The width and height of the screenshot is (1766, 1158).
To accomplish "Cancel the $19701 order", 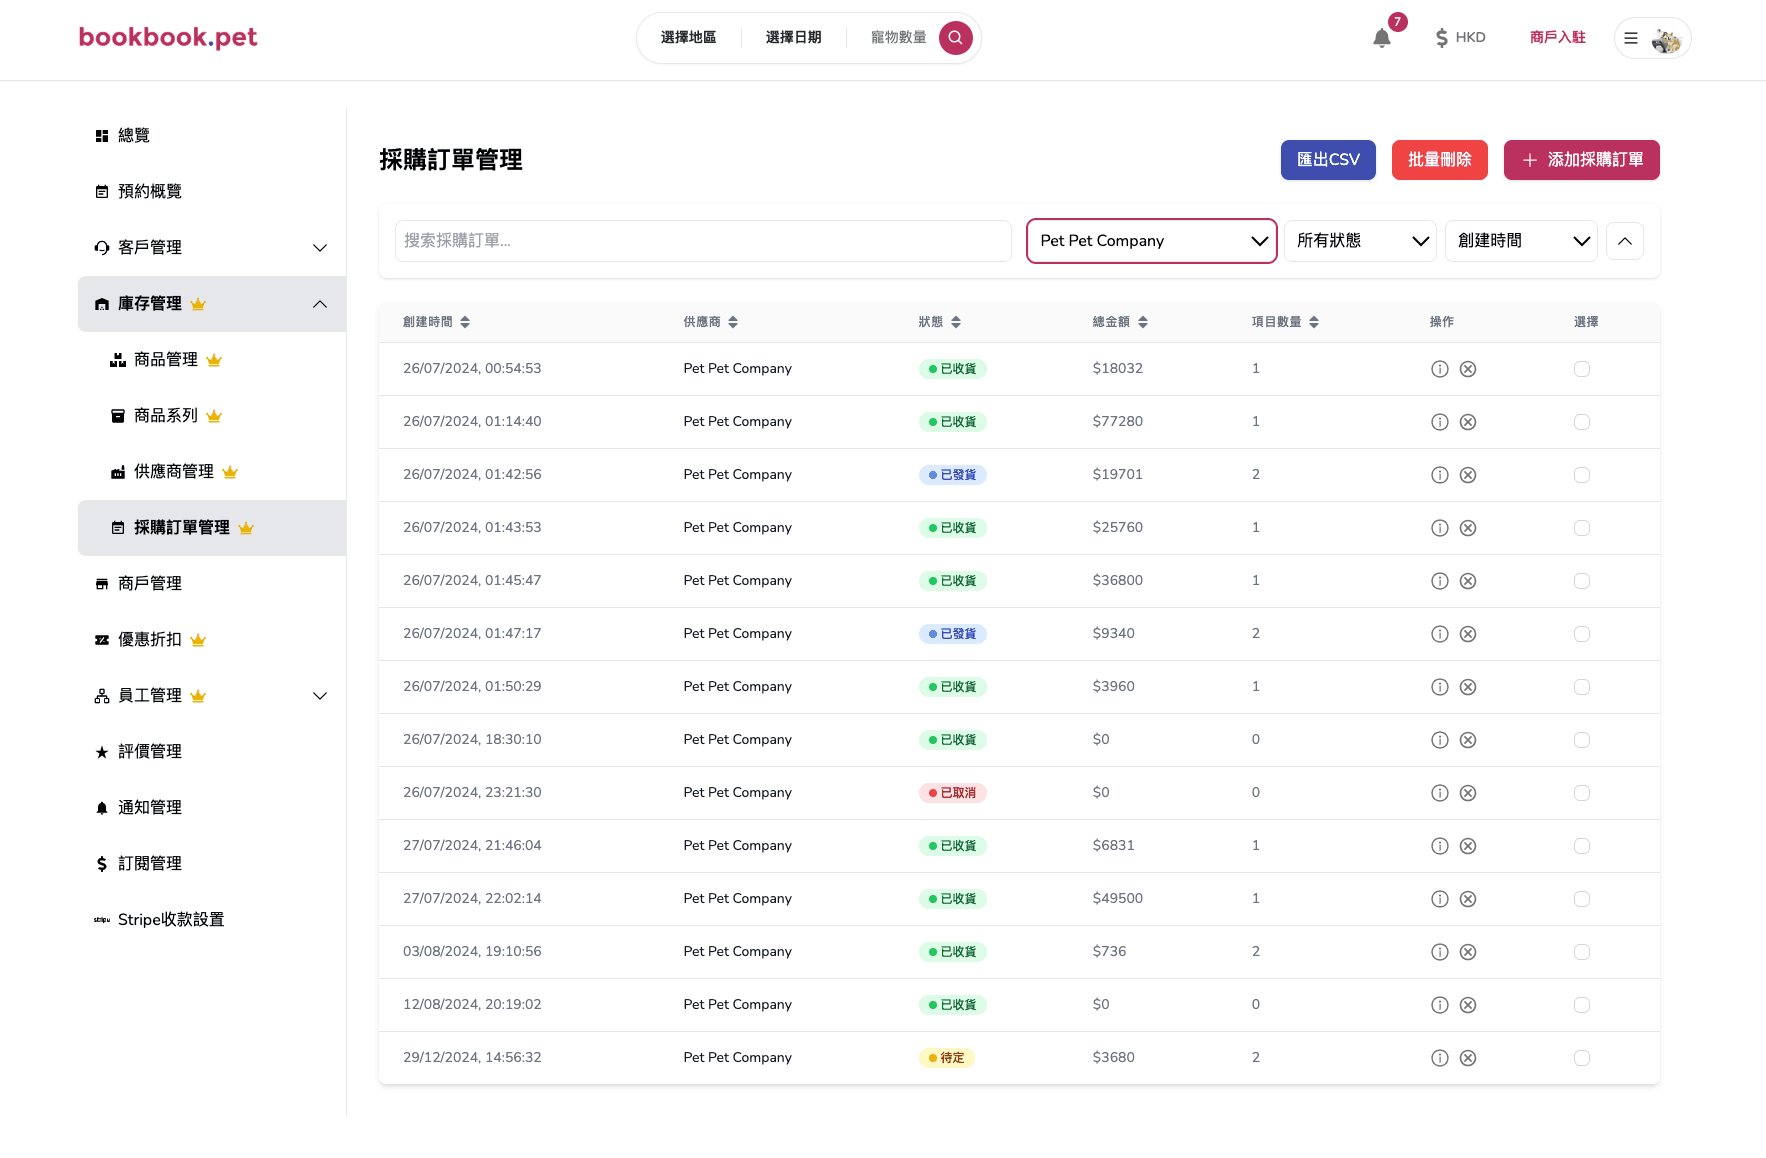I will (x=1468, y=475).
